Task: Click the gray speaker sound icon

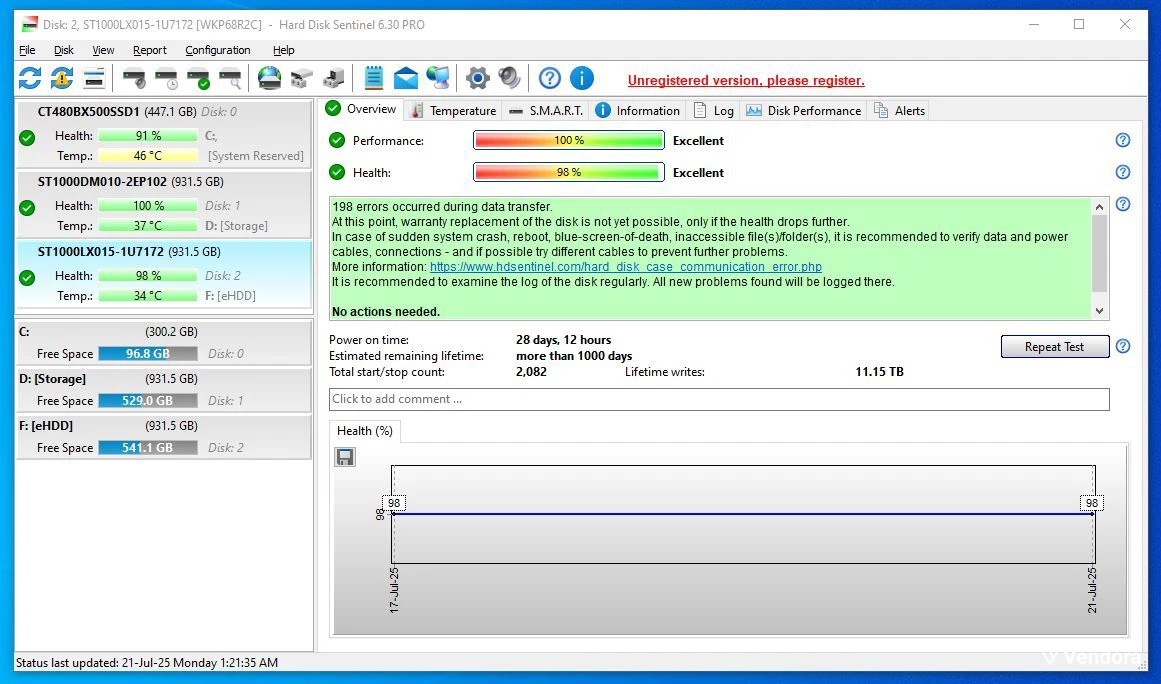Action: (509, 78)
